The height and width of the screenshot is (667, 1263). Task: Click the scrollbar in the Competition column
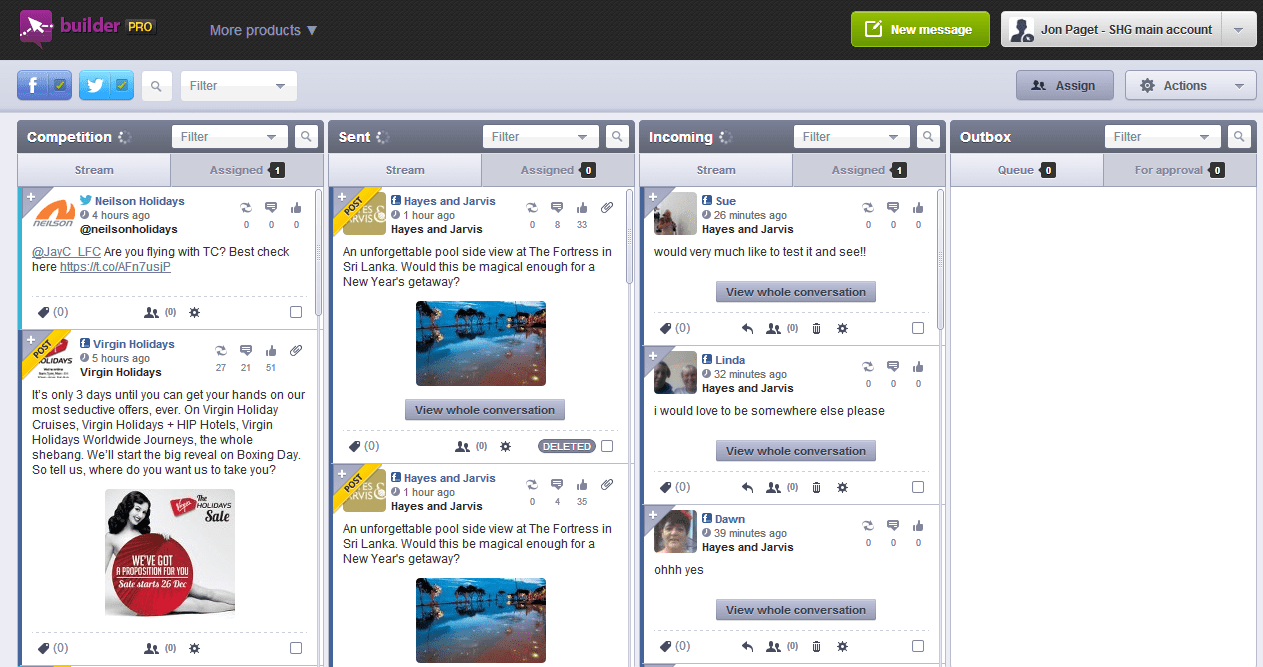(x=319, y=250)
